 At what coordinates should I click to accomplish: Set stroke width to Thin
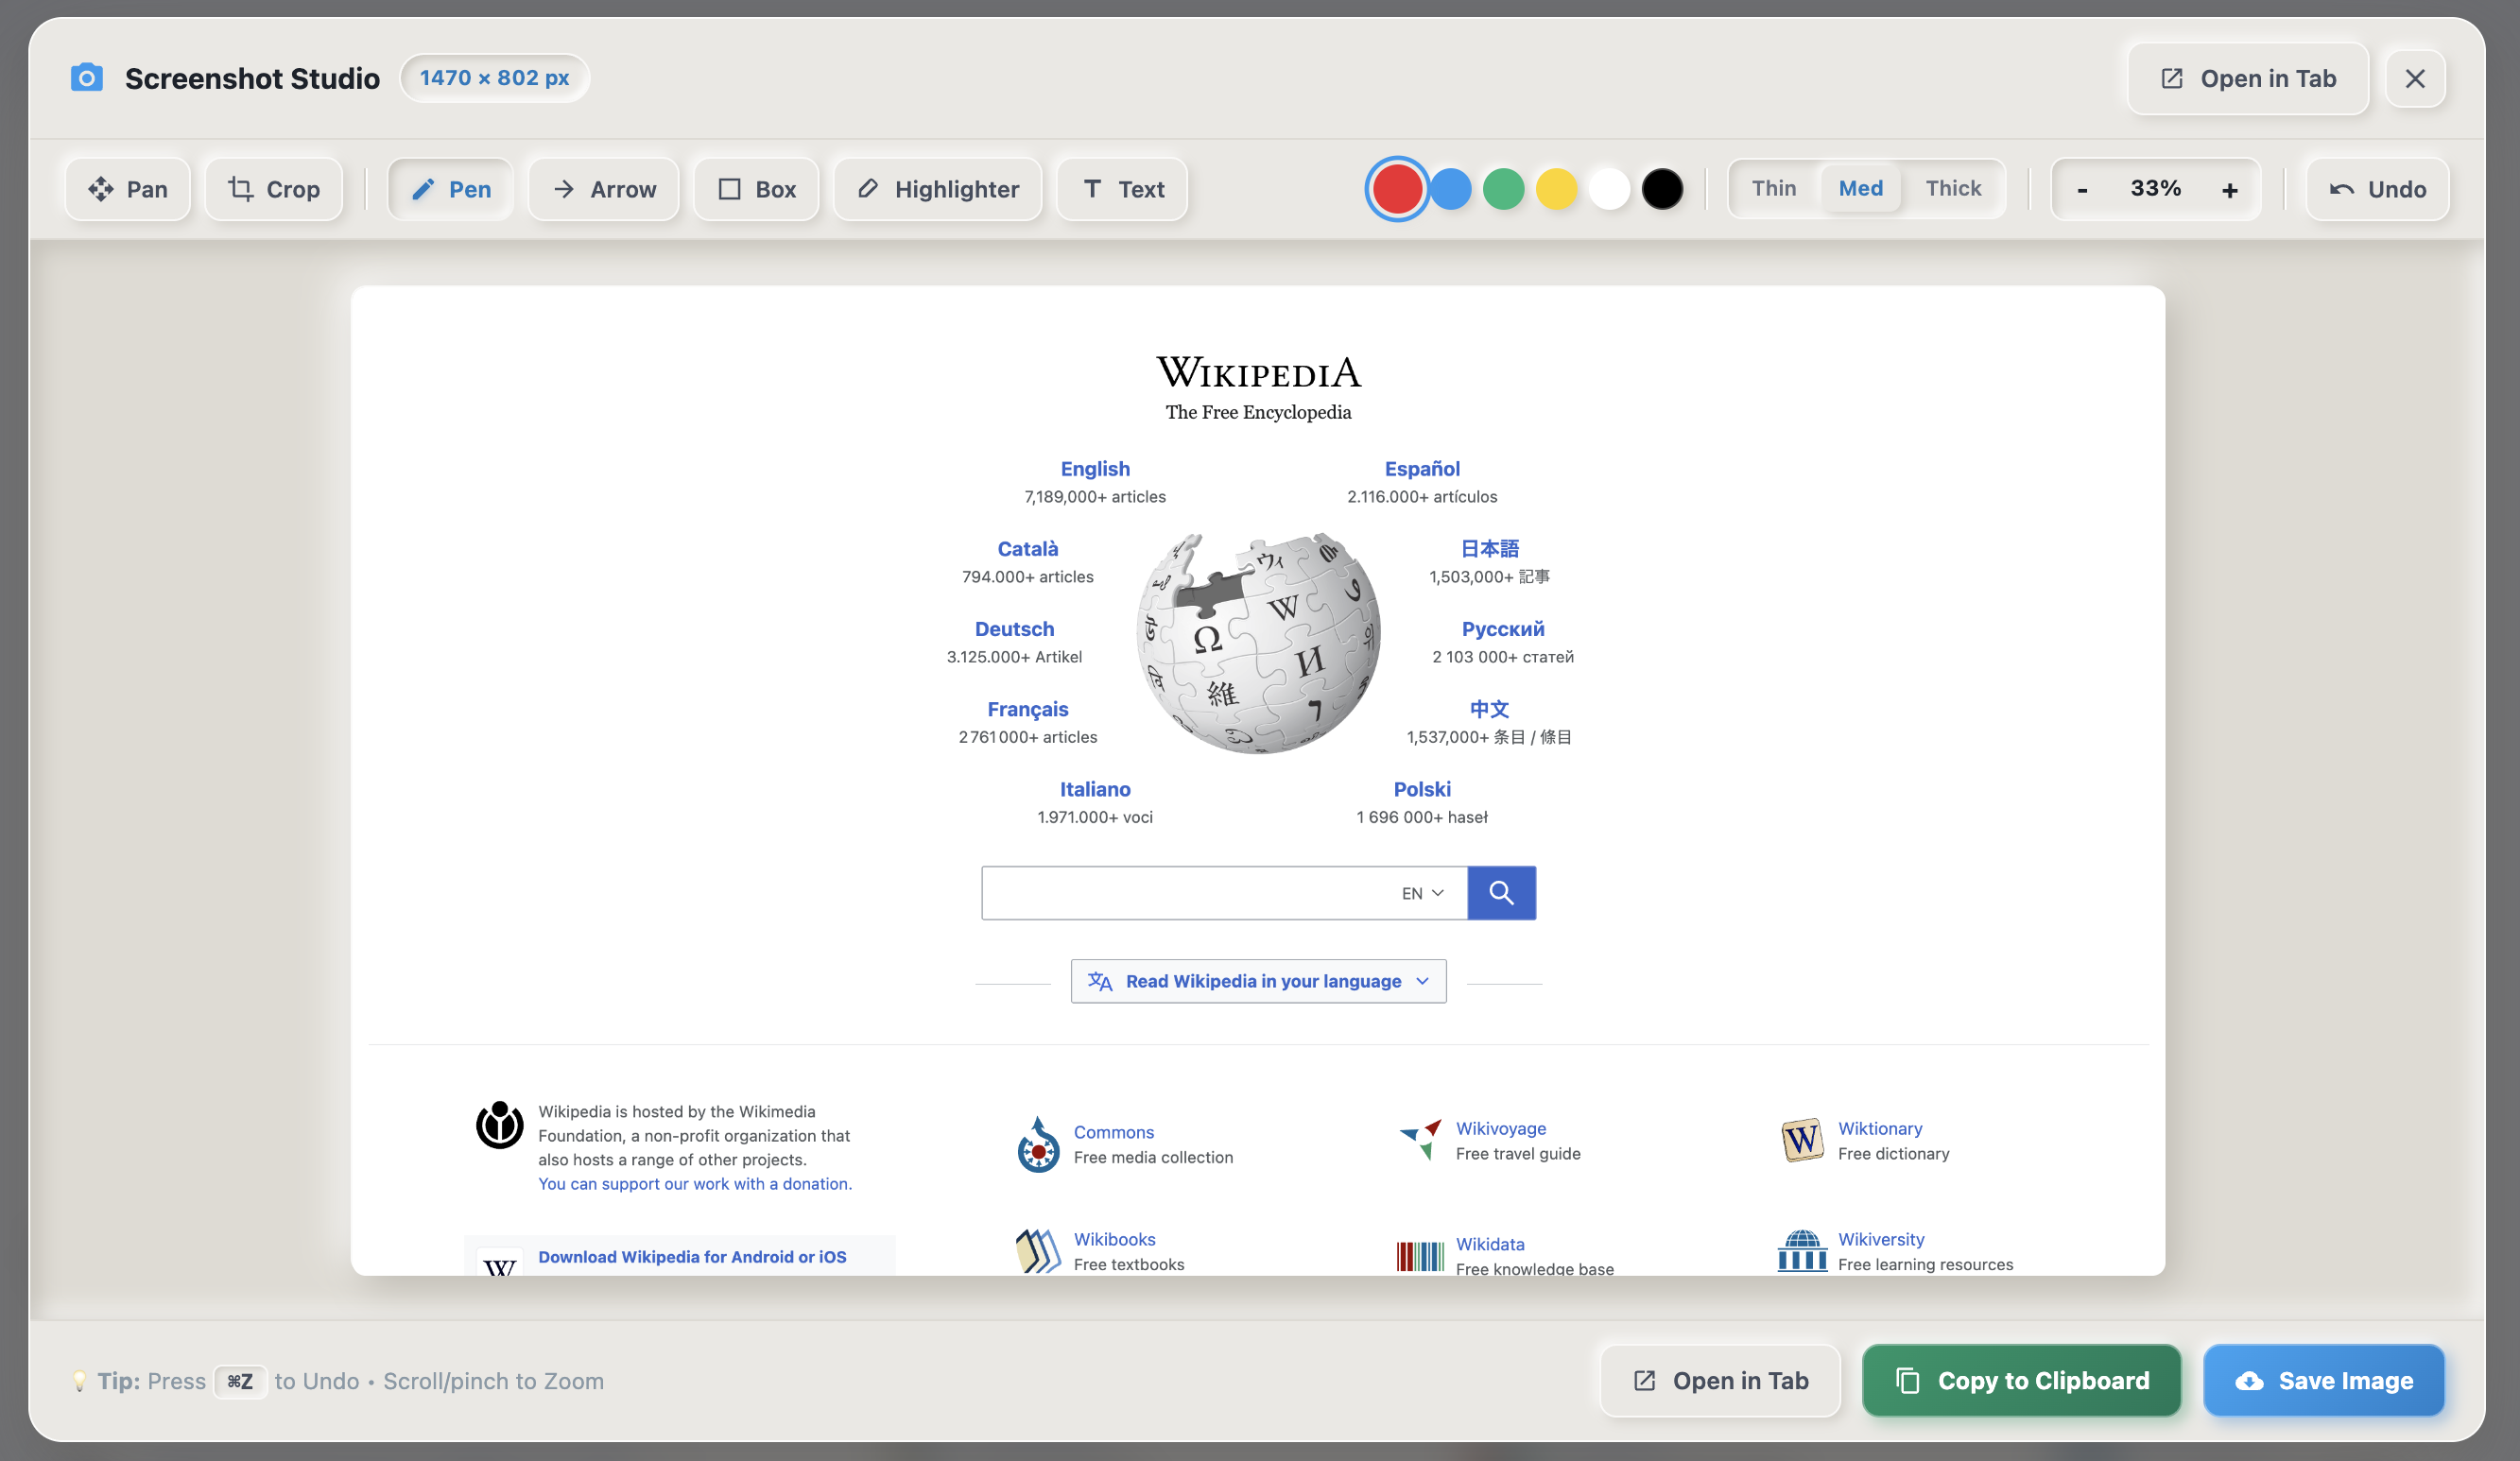pos(1774,188)
